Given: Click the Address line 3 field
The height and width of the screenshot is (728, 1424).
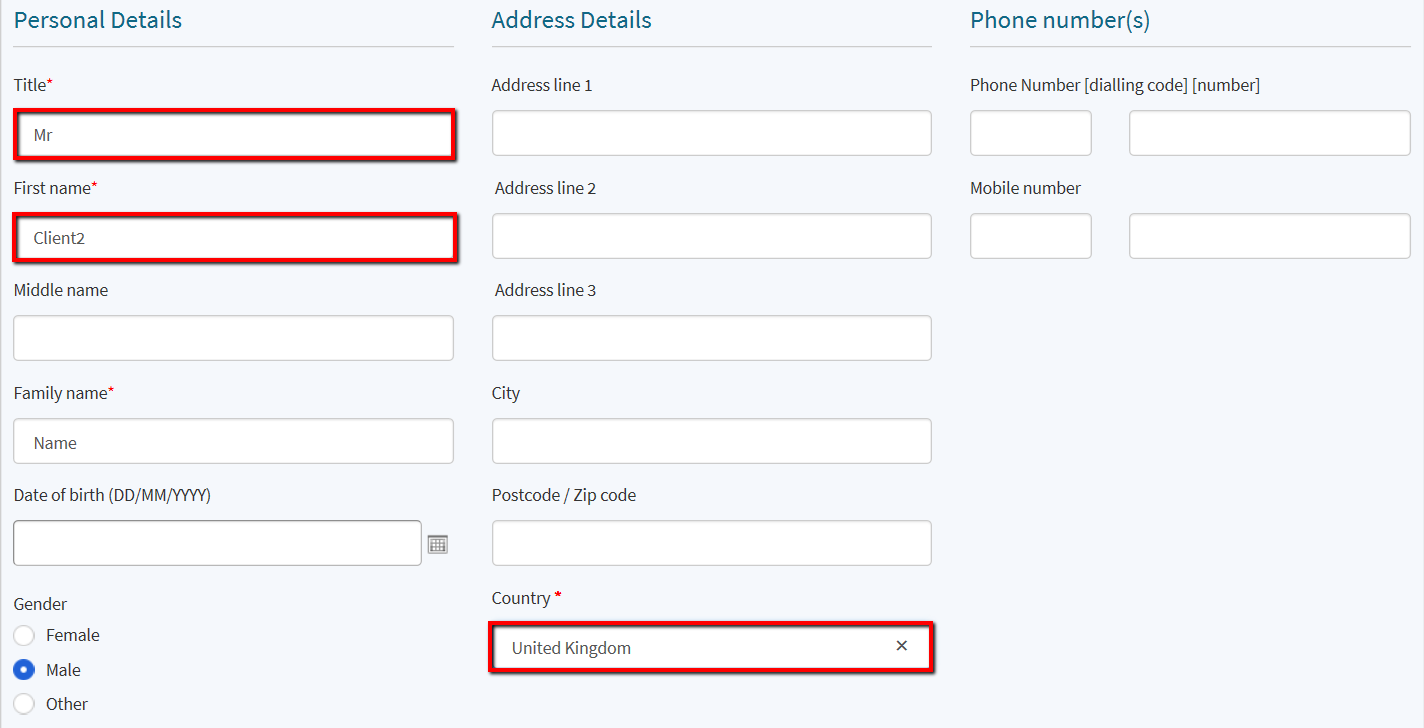Looking at the screenshot, I should 711,338.
